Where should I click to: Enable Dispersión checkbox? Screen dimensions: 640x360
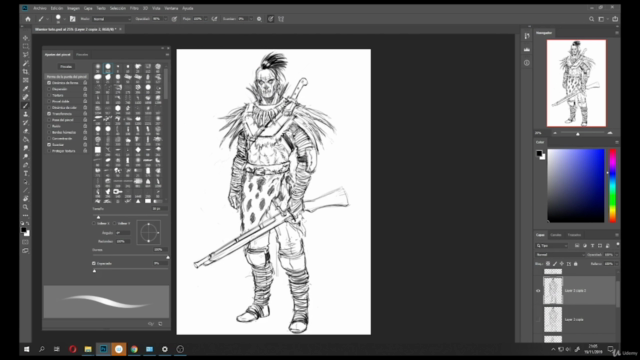[49, 89]
